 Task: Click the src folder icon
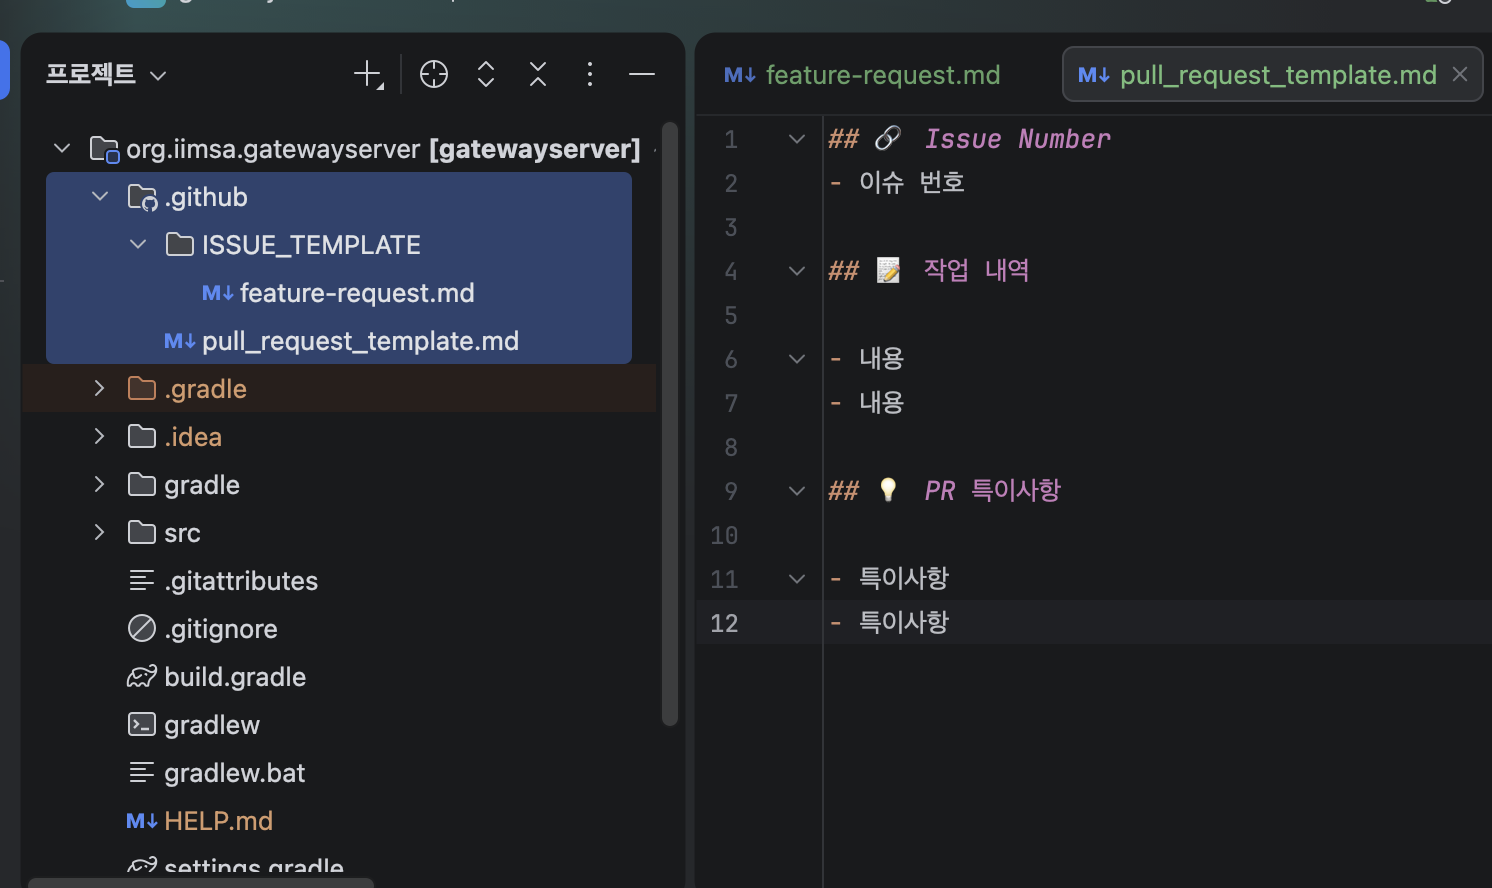click(142, 533)
